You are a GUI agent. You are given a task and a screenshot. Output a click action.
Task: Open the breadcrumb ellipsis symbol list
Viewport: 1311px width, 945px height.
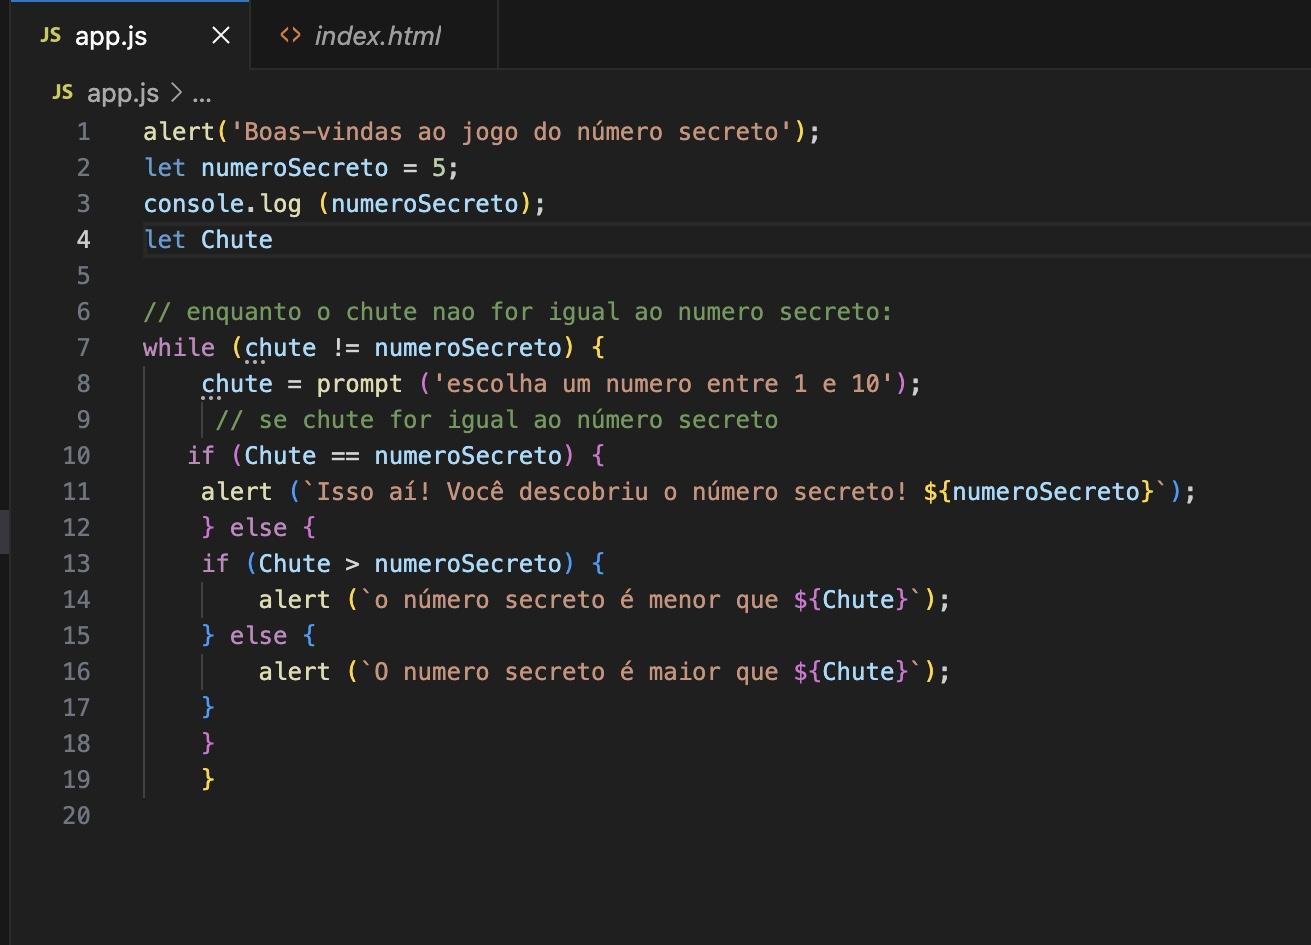[202, 94]
